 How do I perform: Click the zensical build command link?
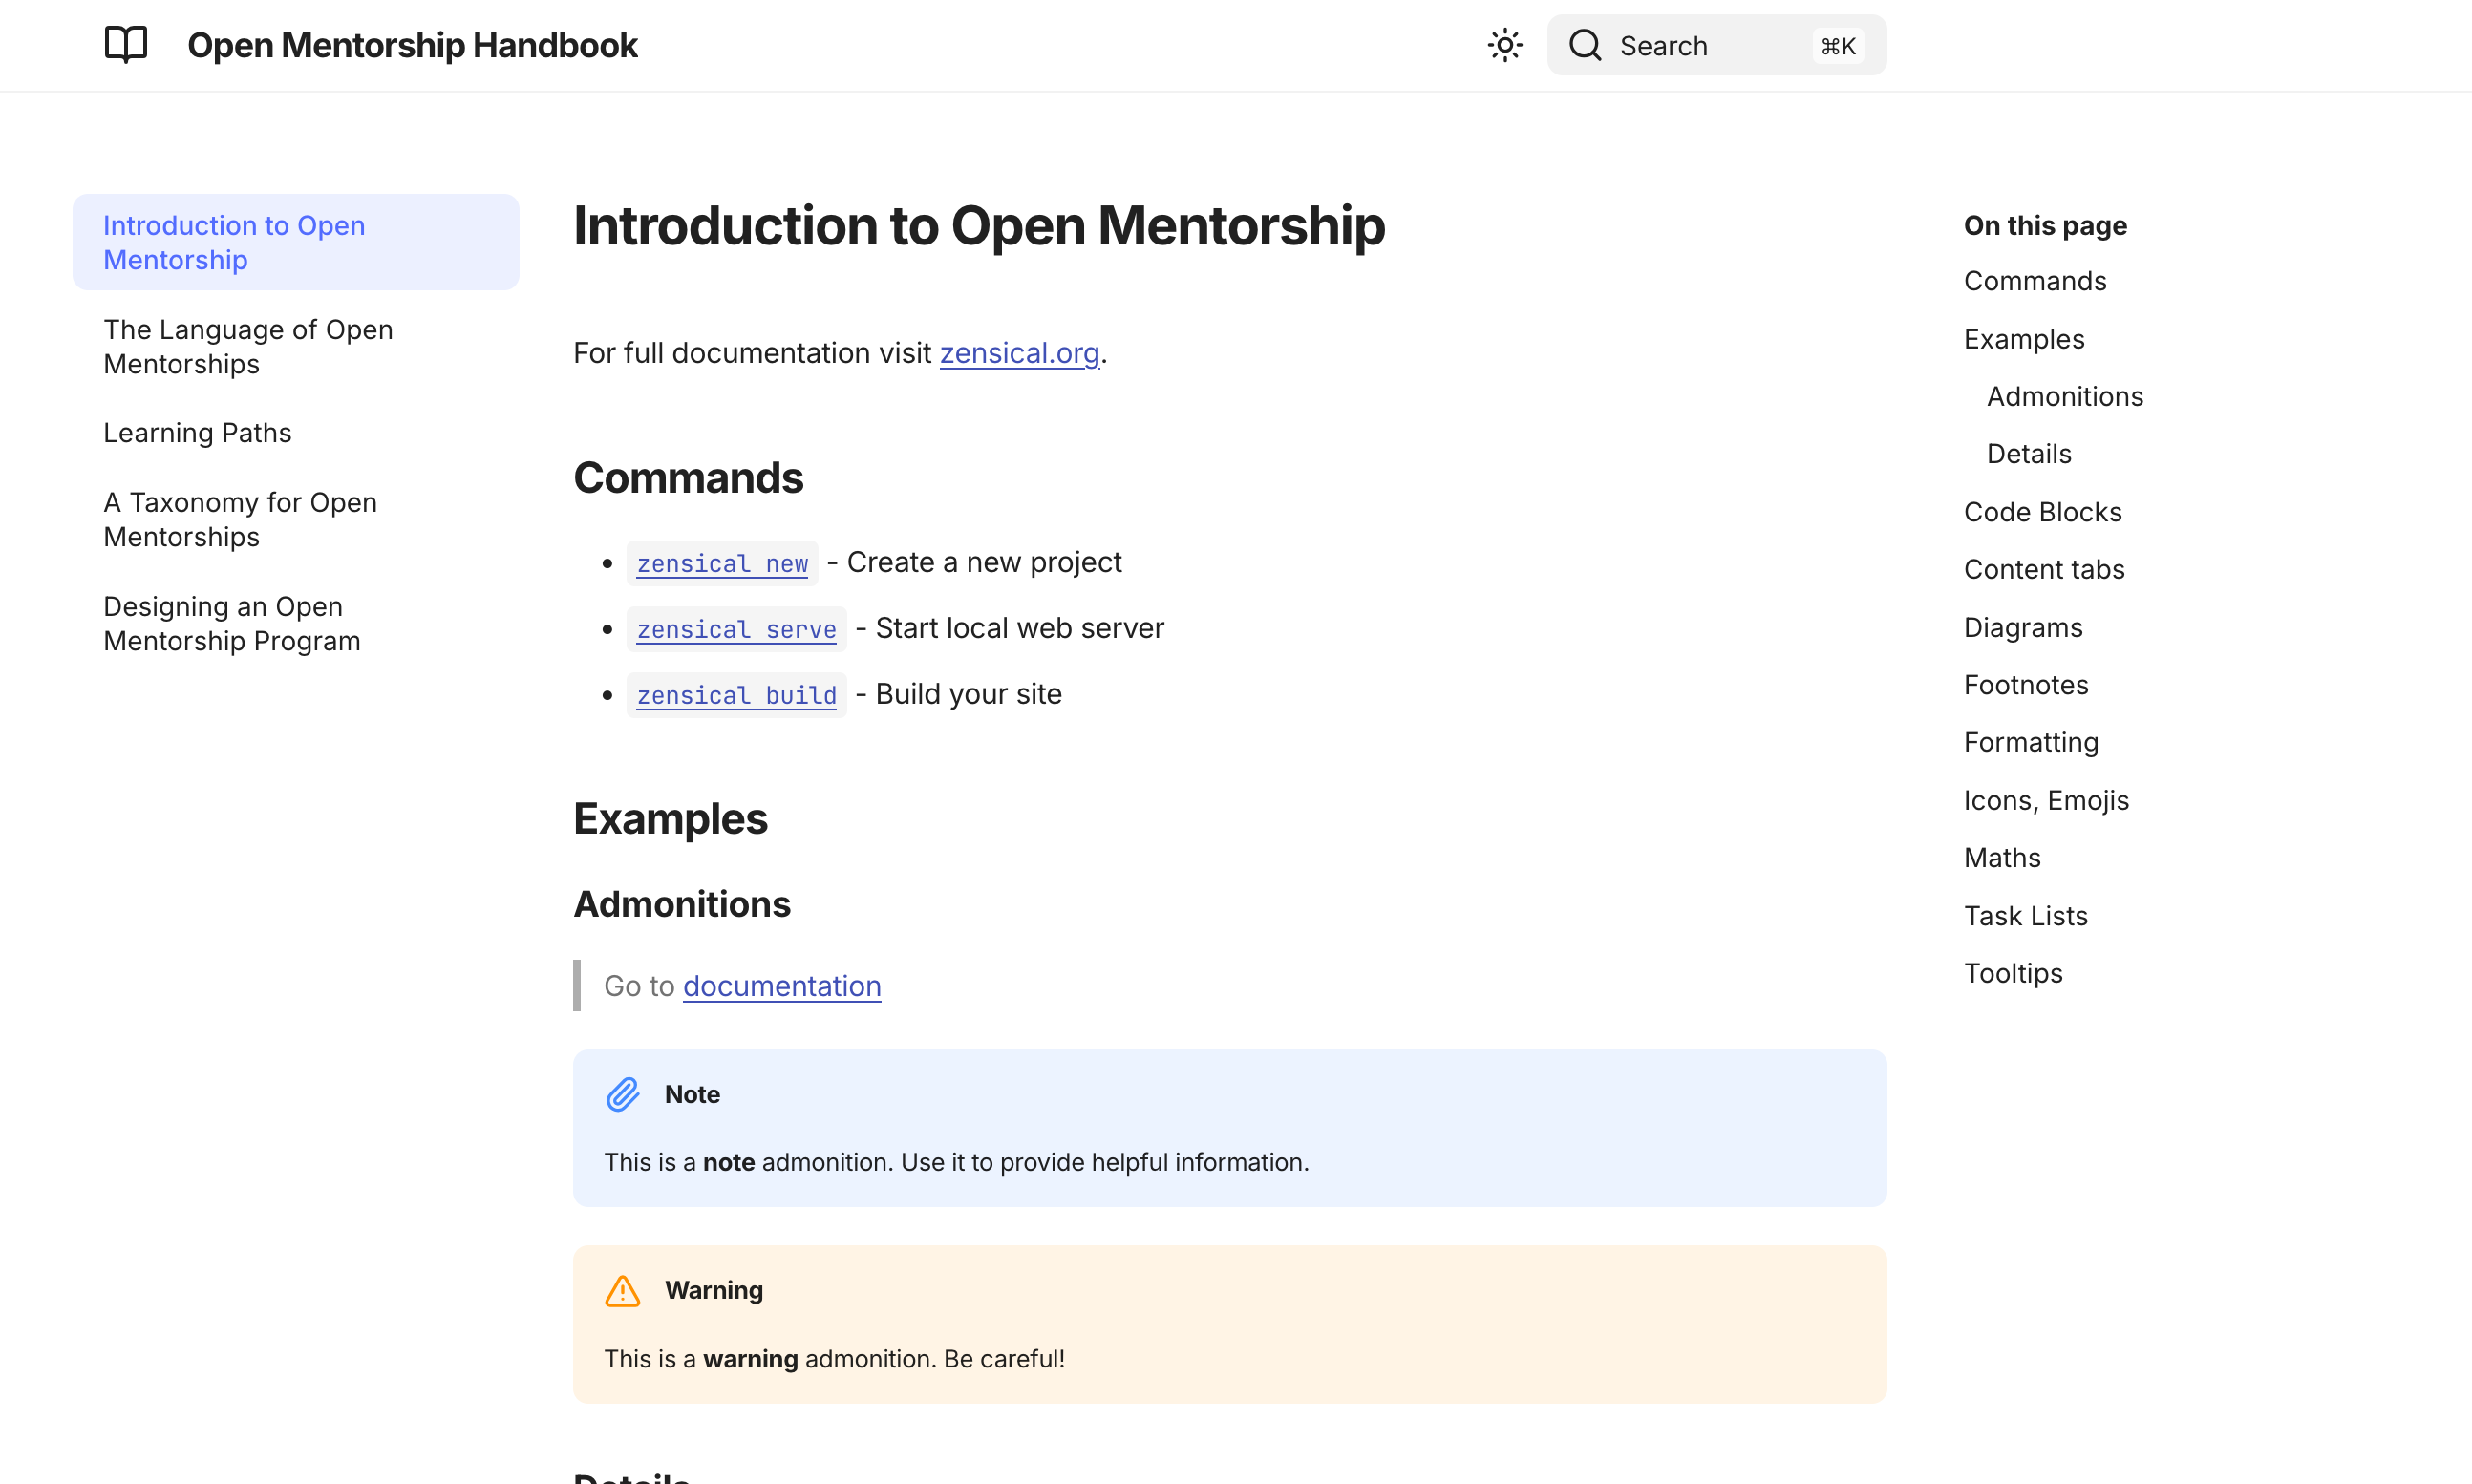(x=736, y=695)
